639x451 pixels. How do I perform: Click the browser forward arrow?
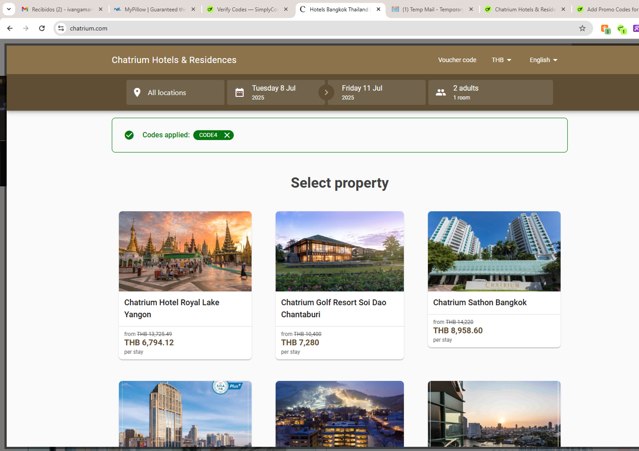(26, 28)
